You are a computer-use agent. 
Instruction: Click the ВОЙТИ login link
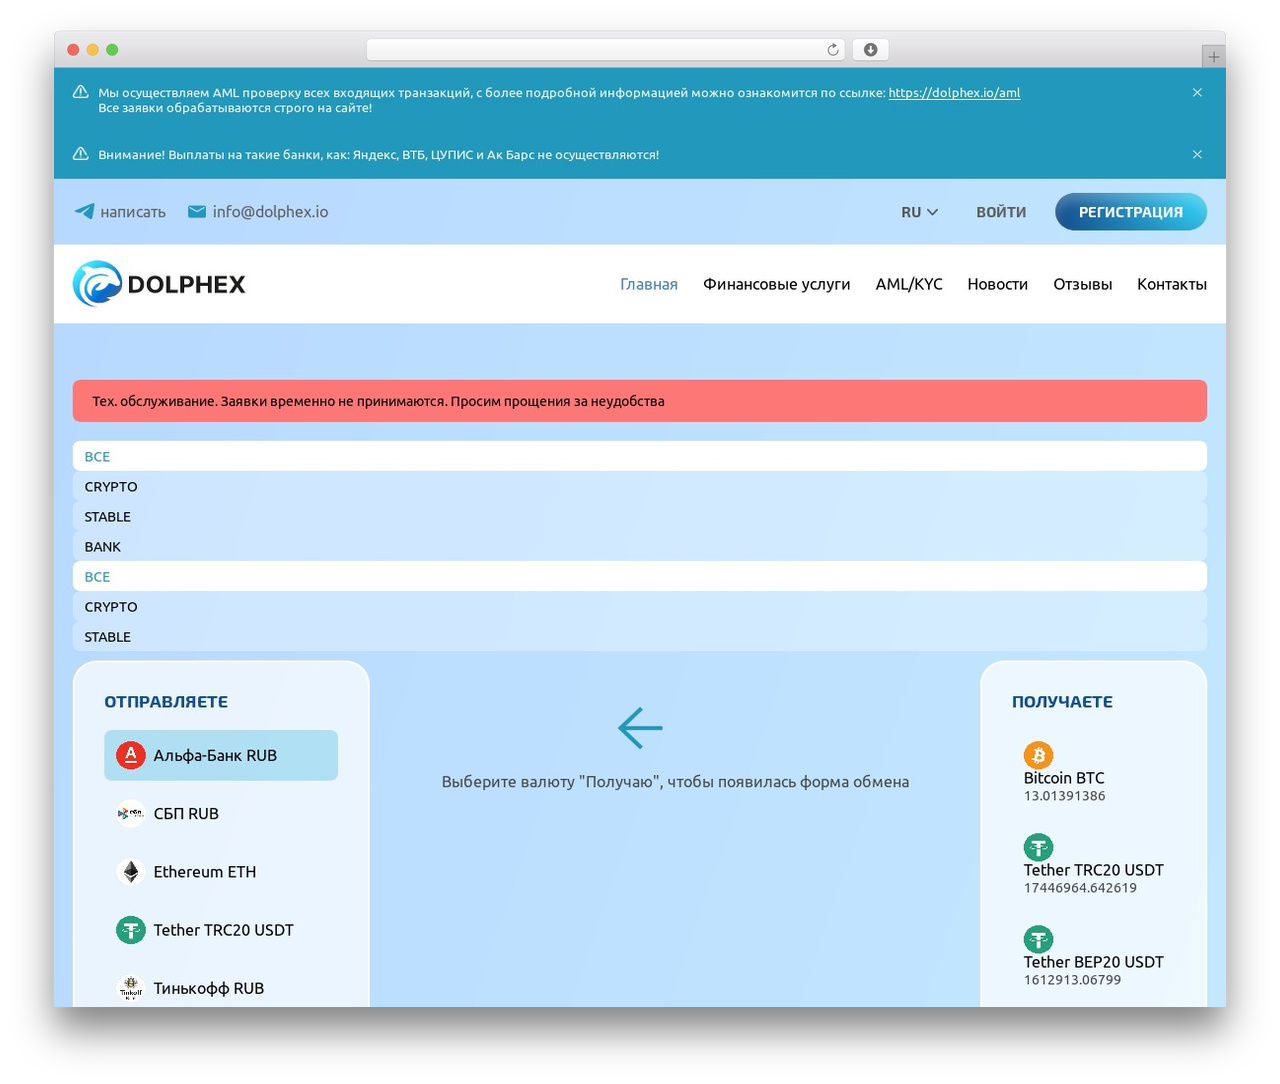coord(1001,212)
